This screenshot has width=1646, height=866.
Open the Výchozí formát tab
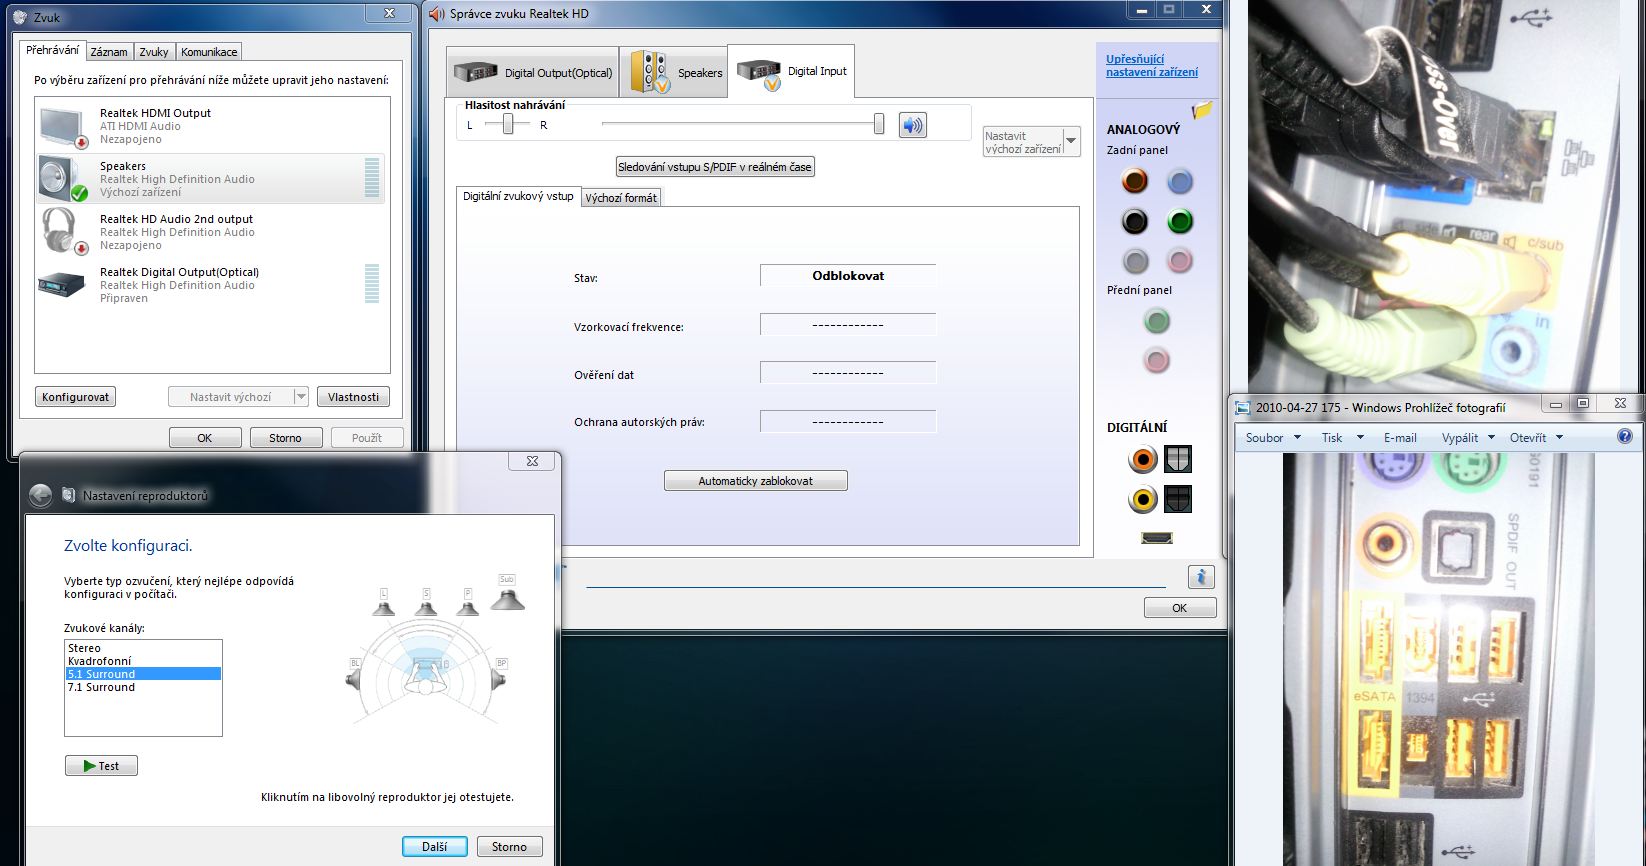point(621,198)
